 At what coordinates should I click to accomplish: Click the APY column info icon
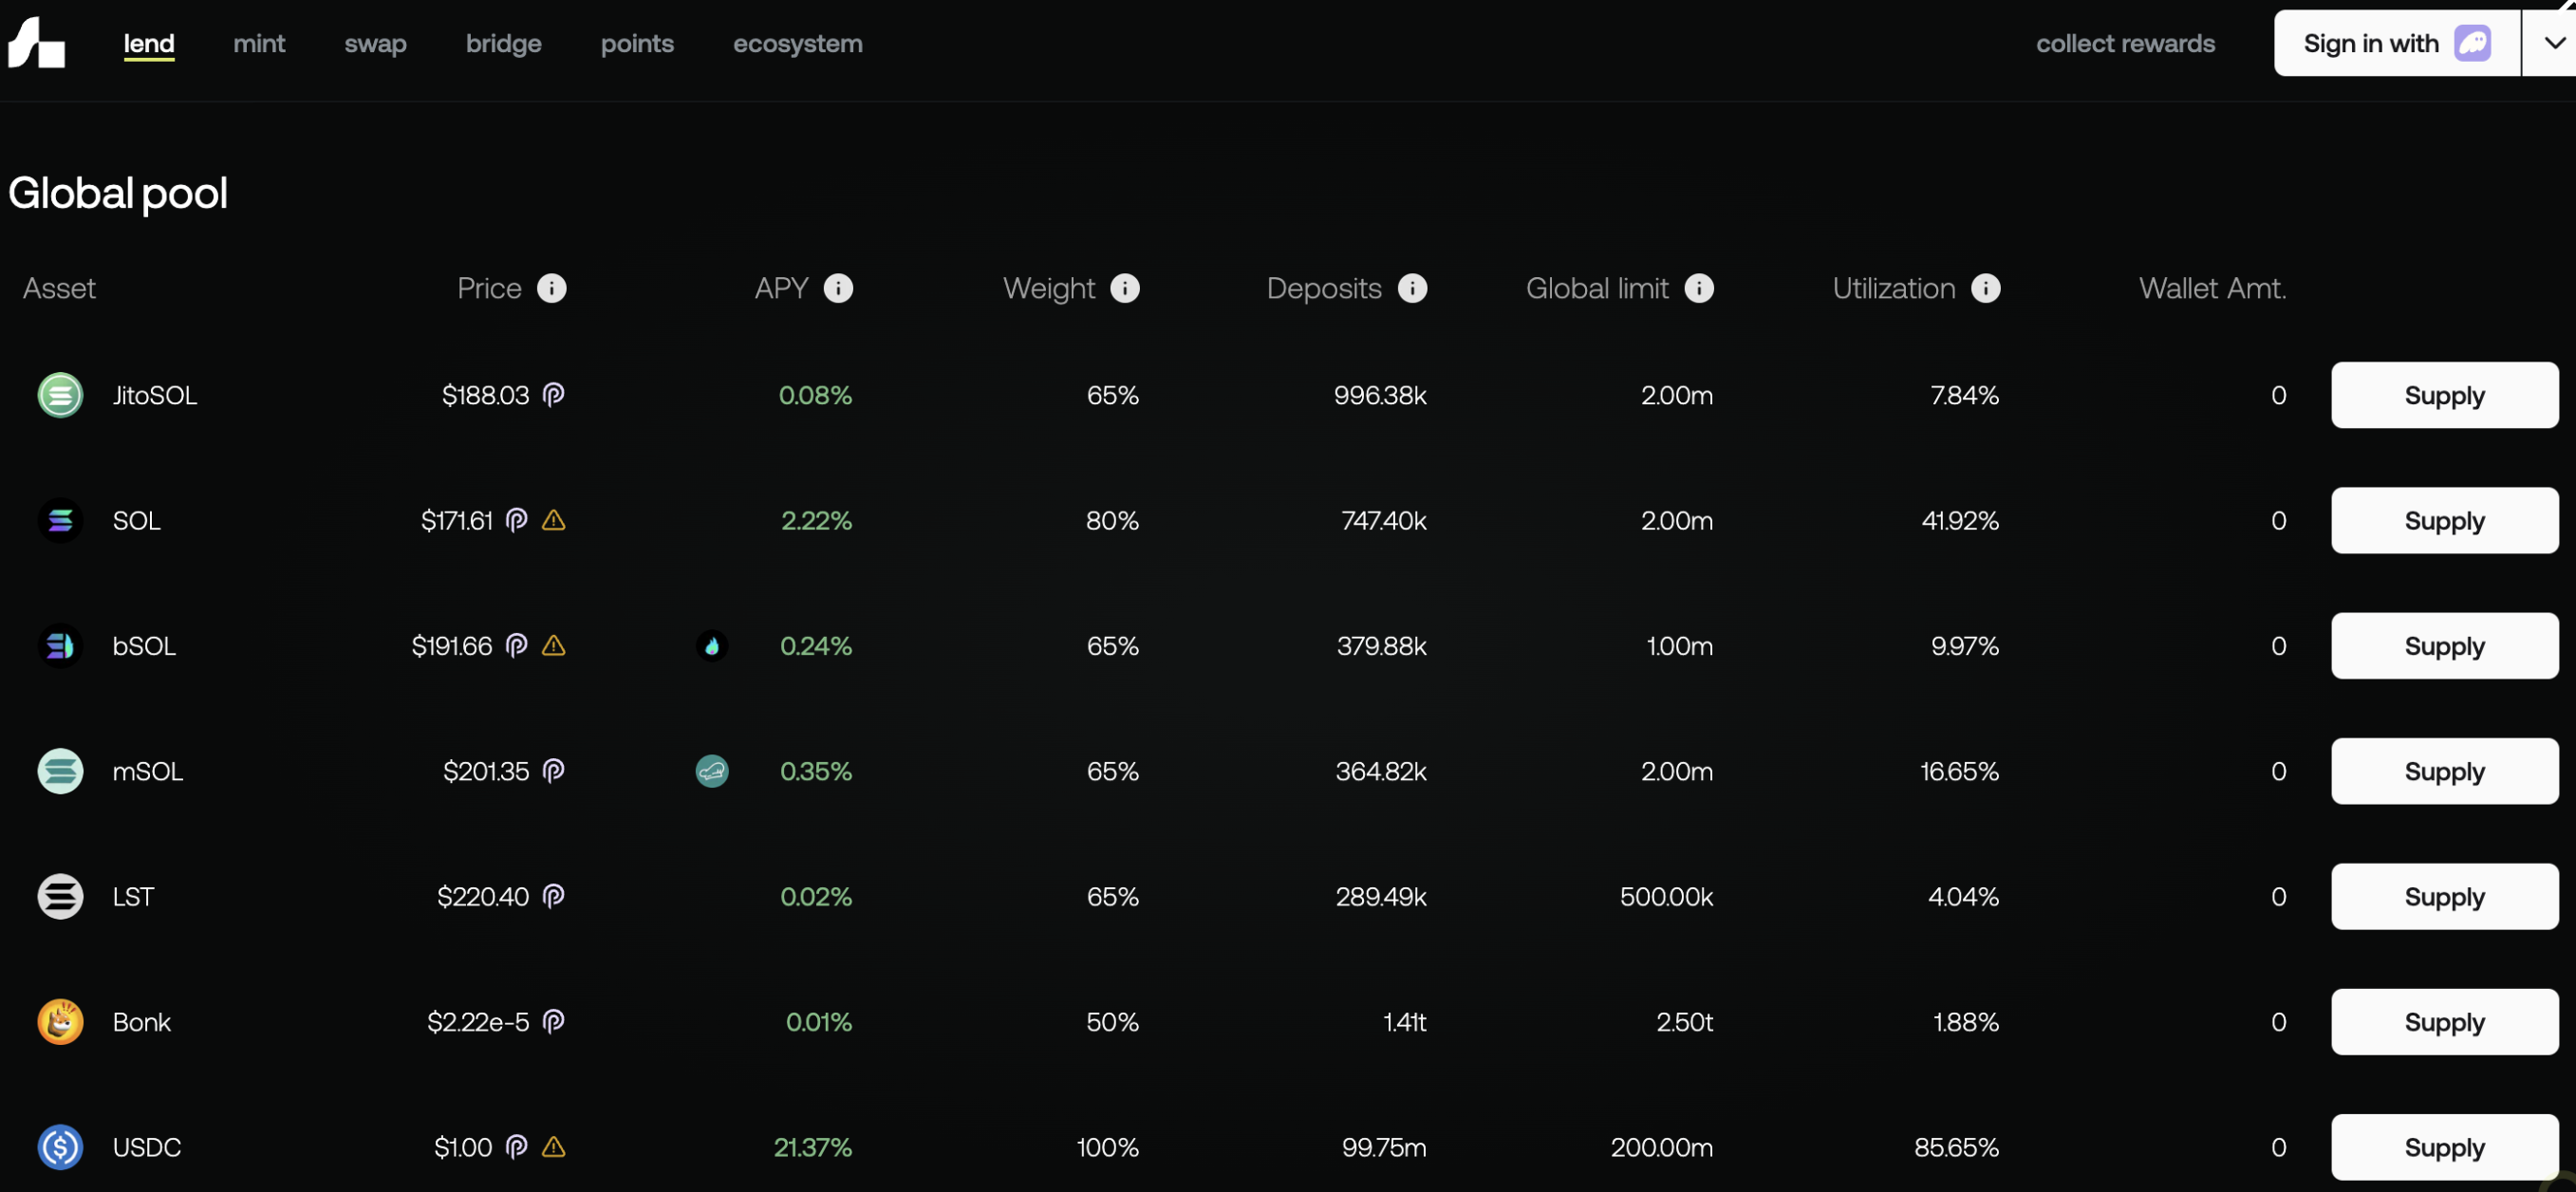pos(838,288)
